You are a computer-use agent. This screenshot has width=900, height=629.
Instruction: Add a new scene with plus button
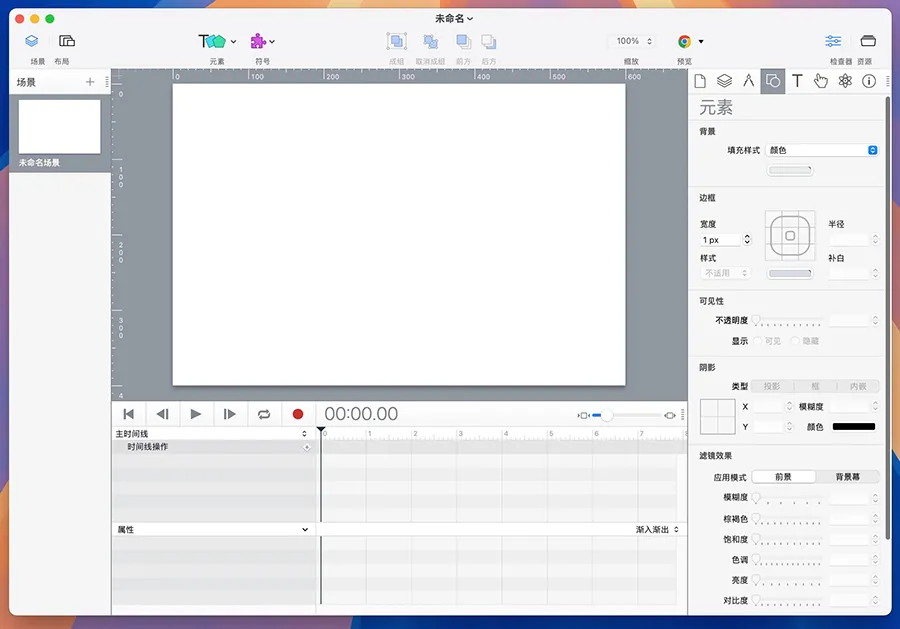90,82
